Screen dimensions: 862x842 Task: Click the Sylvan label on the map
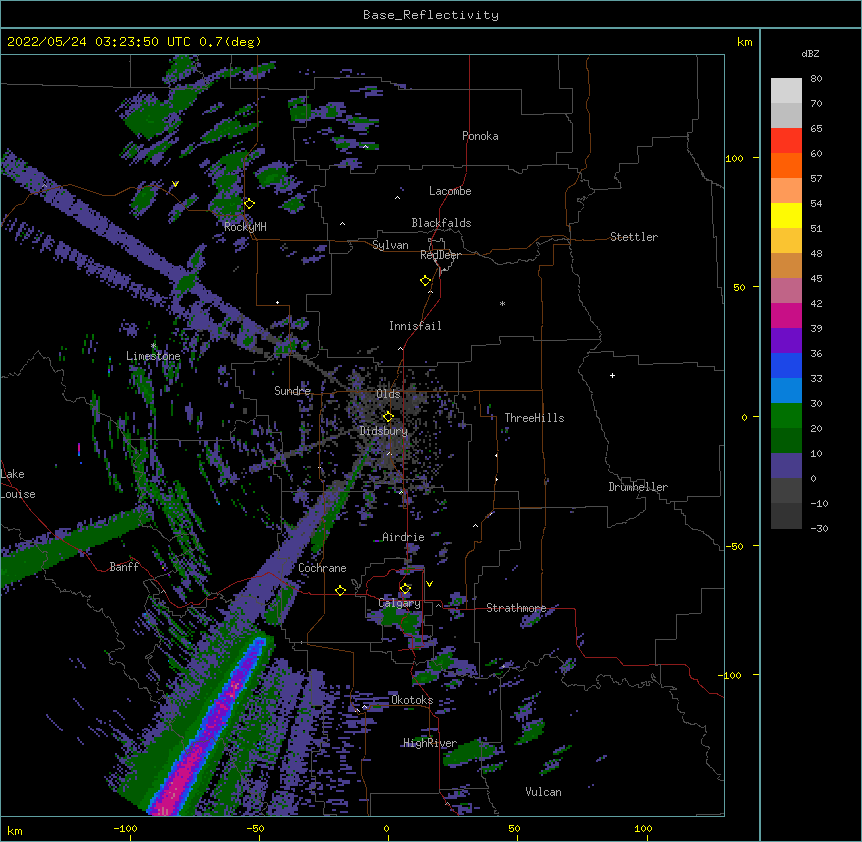coord(390,245)
